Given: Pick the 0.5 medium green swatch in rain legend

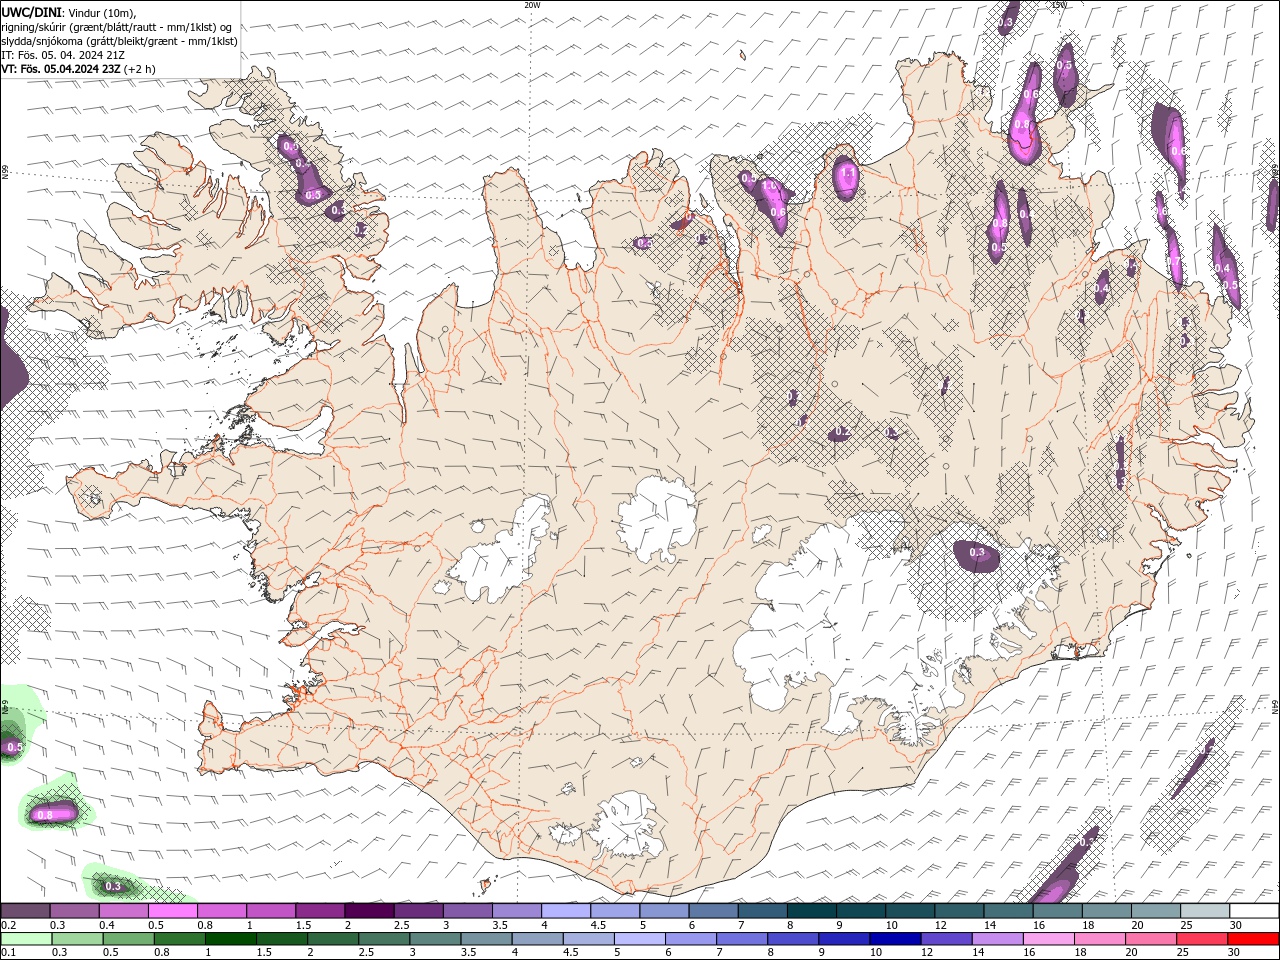Looking at the screenshot, I should pos(128,939).
